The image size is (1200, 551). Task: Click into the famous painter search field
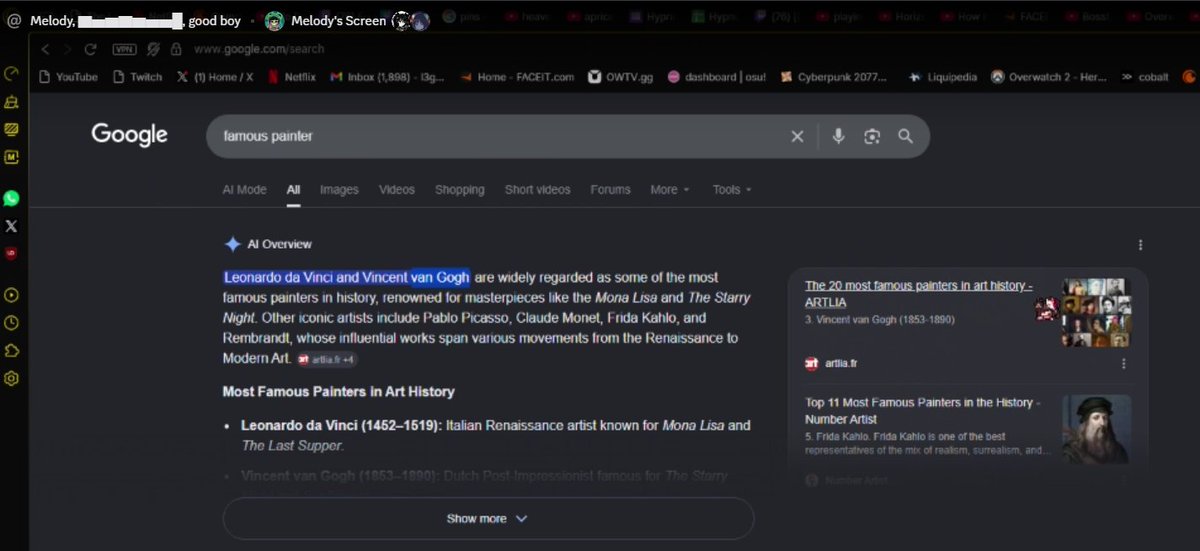500,136
